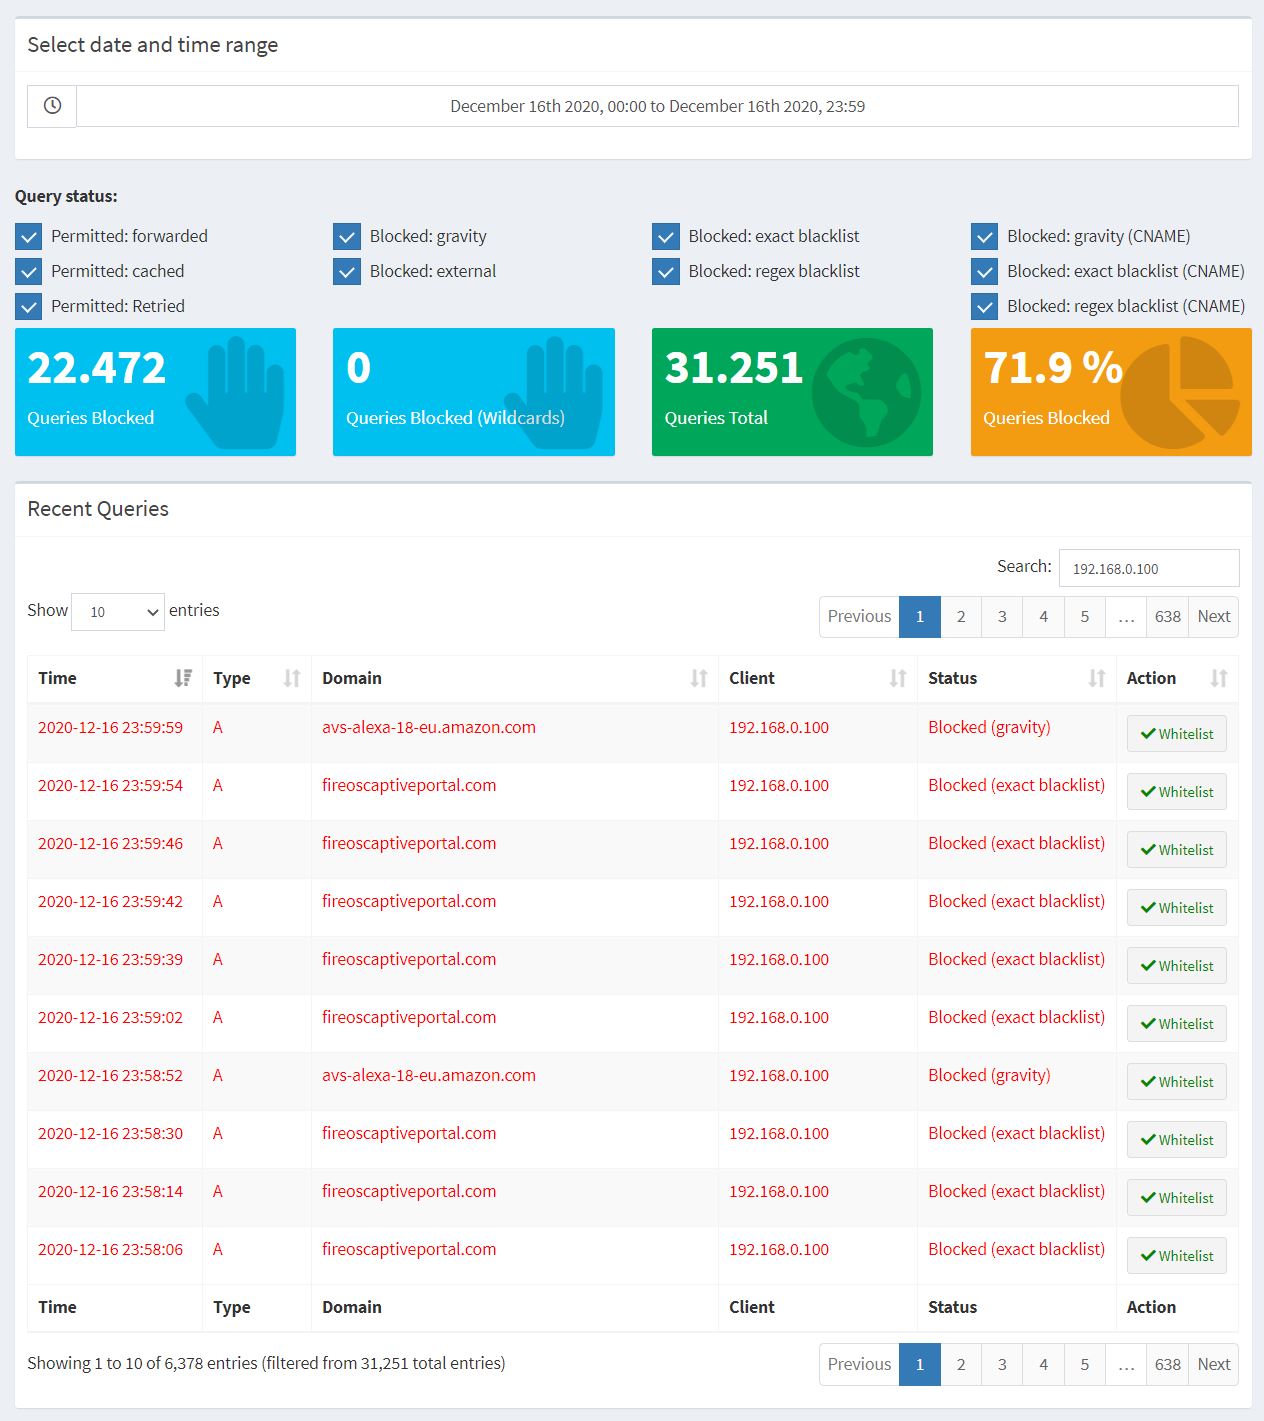Toggle Blocked: external checkbox
The height and width of the screenshot is (1421, 1264).
(347, 272)
